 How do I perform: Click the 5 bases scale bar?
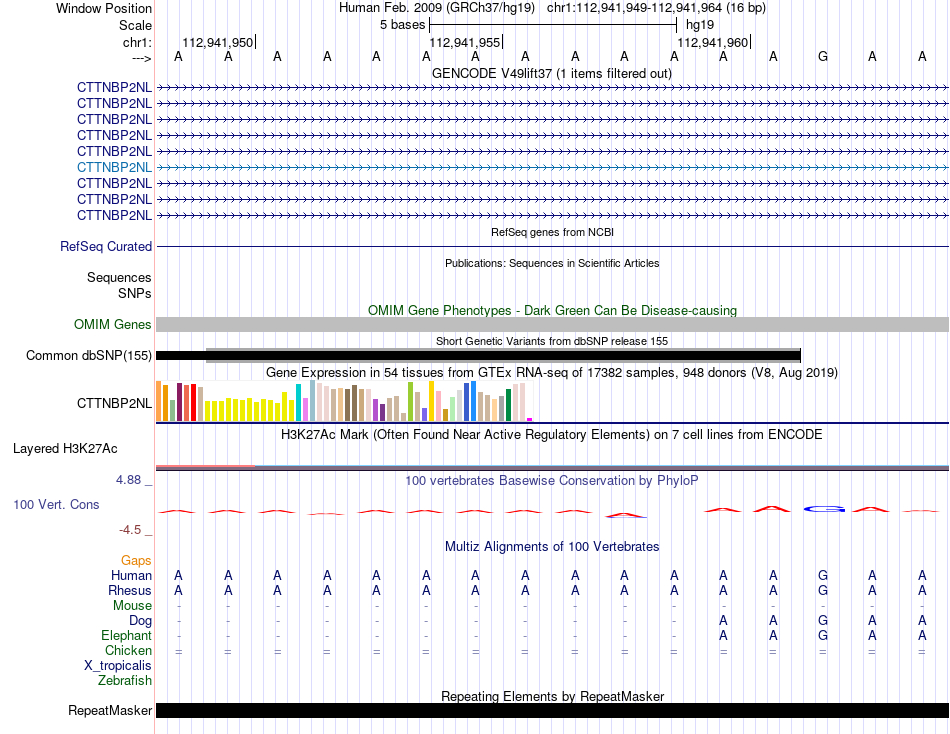tap(553, 25)
